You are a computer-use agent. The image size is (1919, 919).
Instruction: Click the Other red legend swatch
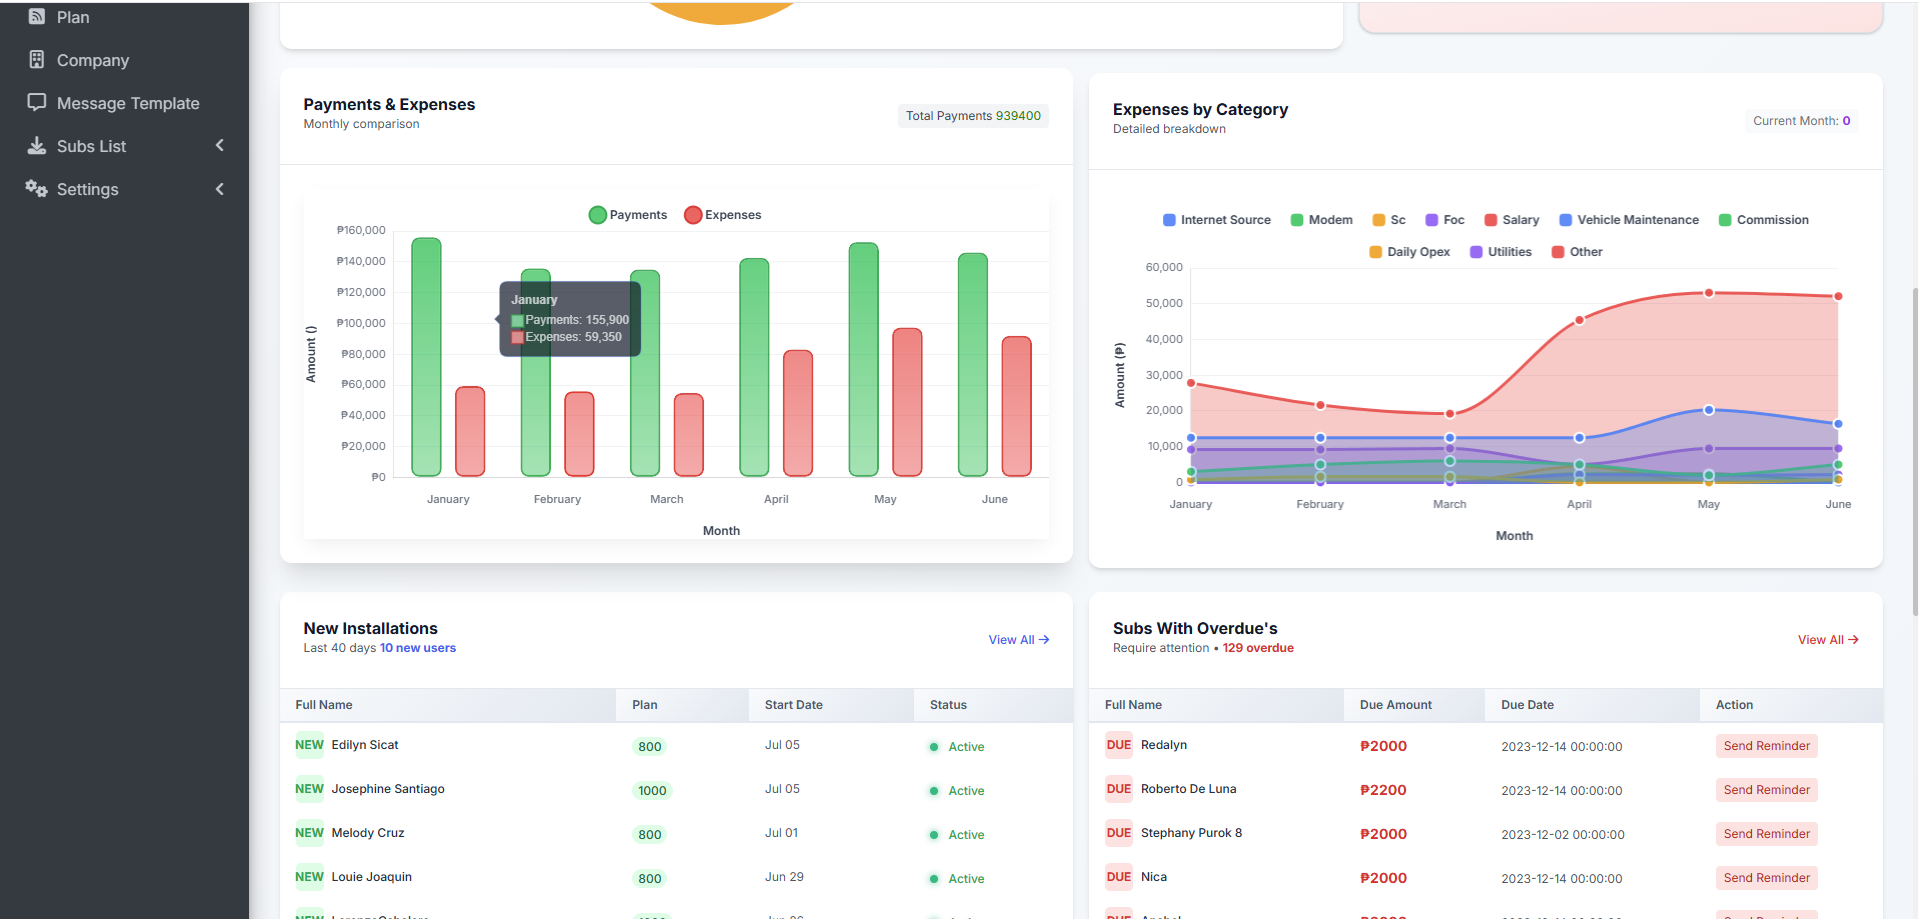tap(1558, 252)
